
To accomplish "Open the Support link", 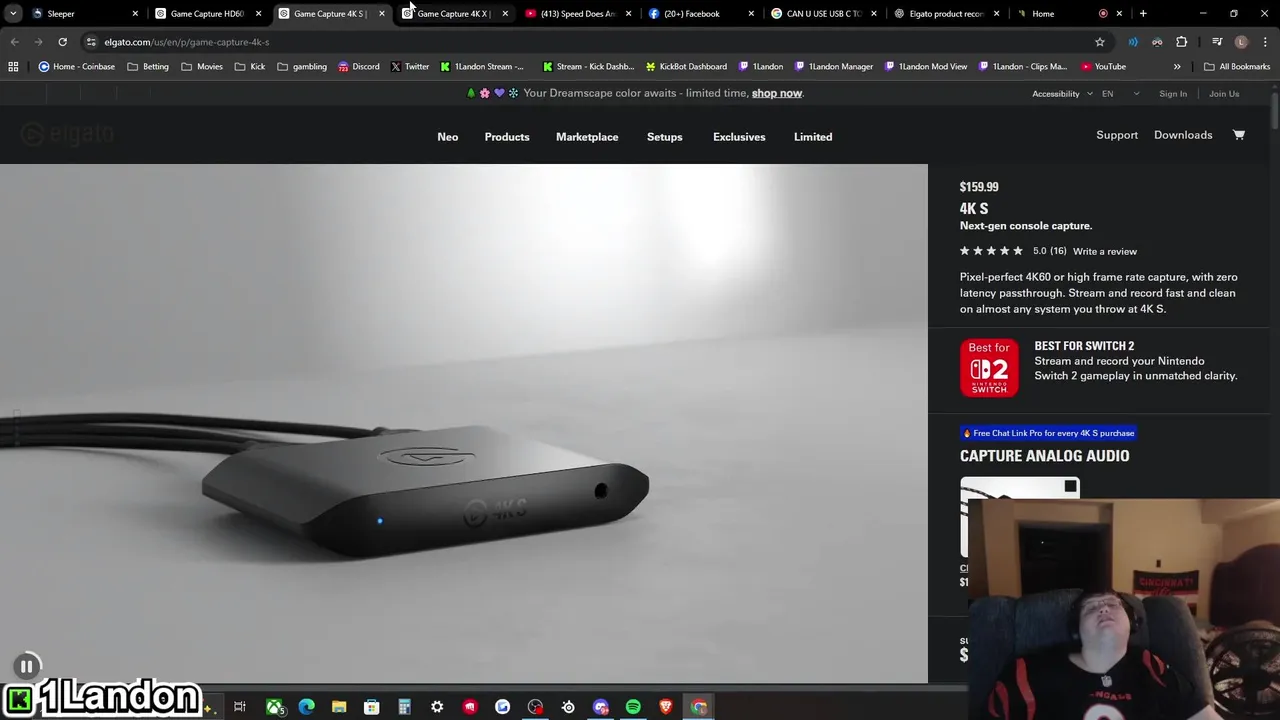I will [x=1117, y=135].
